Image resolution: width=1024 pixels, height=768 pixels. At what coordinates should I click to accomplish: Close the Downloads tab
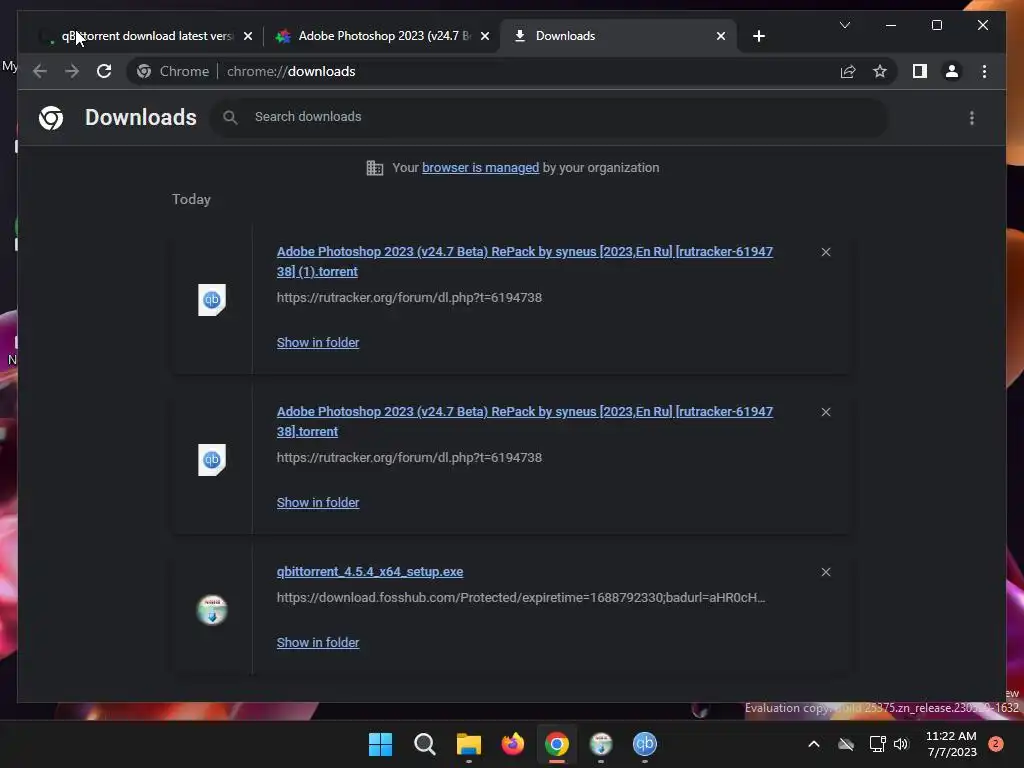click(x=720, y=37)
